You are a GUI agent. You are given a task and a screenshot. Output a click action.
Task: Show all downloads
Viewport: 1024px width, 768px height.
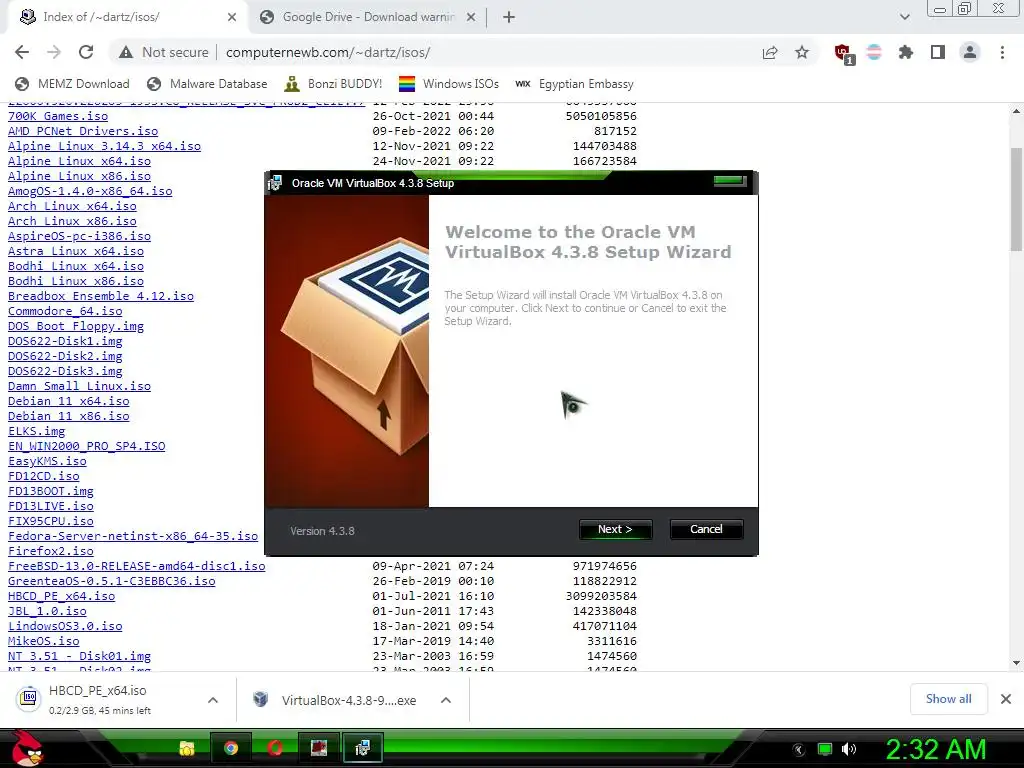pos(948,699)
